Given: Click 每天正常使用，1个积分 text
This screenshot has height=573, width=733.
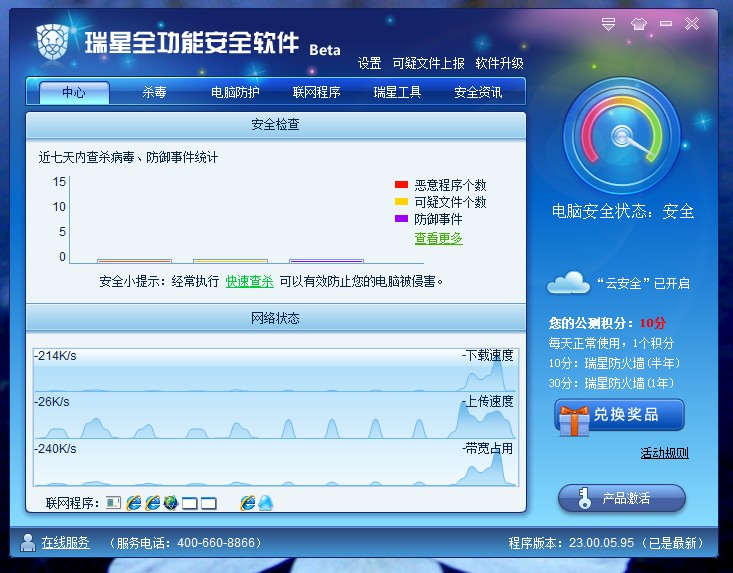Looking at the screenshot, I should click(x=611, y=344).
